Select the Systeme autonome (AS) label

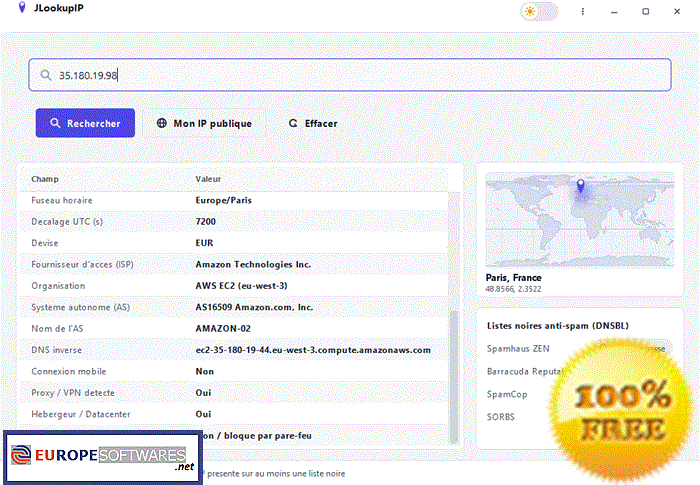tap(80, 307)
